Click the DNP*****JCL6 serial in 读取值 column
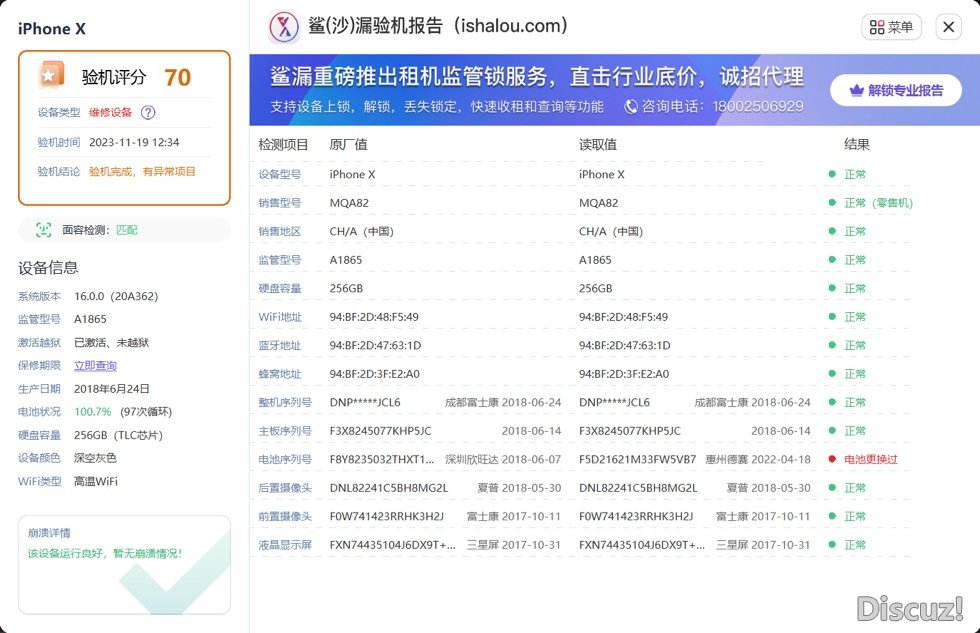Screen dimensions: 980x633 614,402
